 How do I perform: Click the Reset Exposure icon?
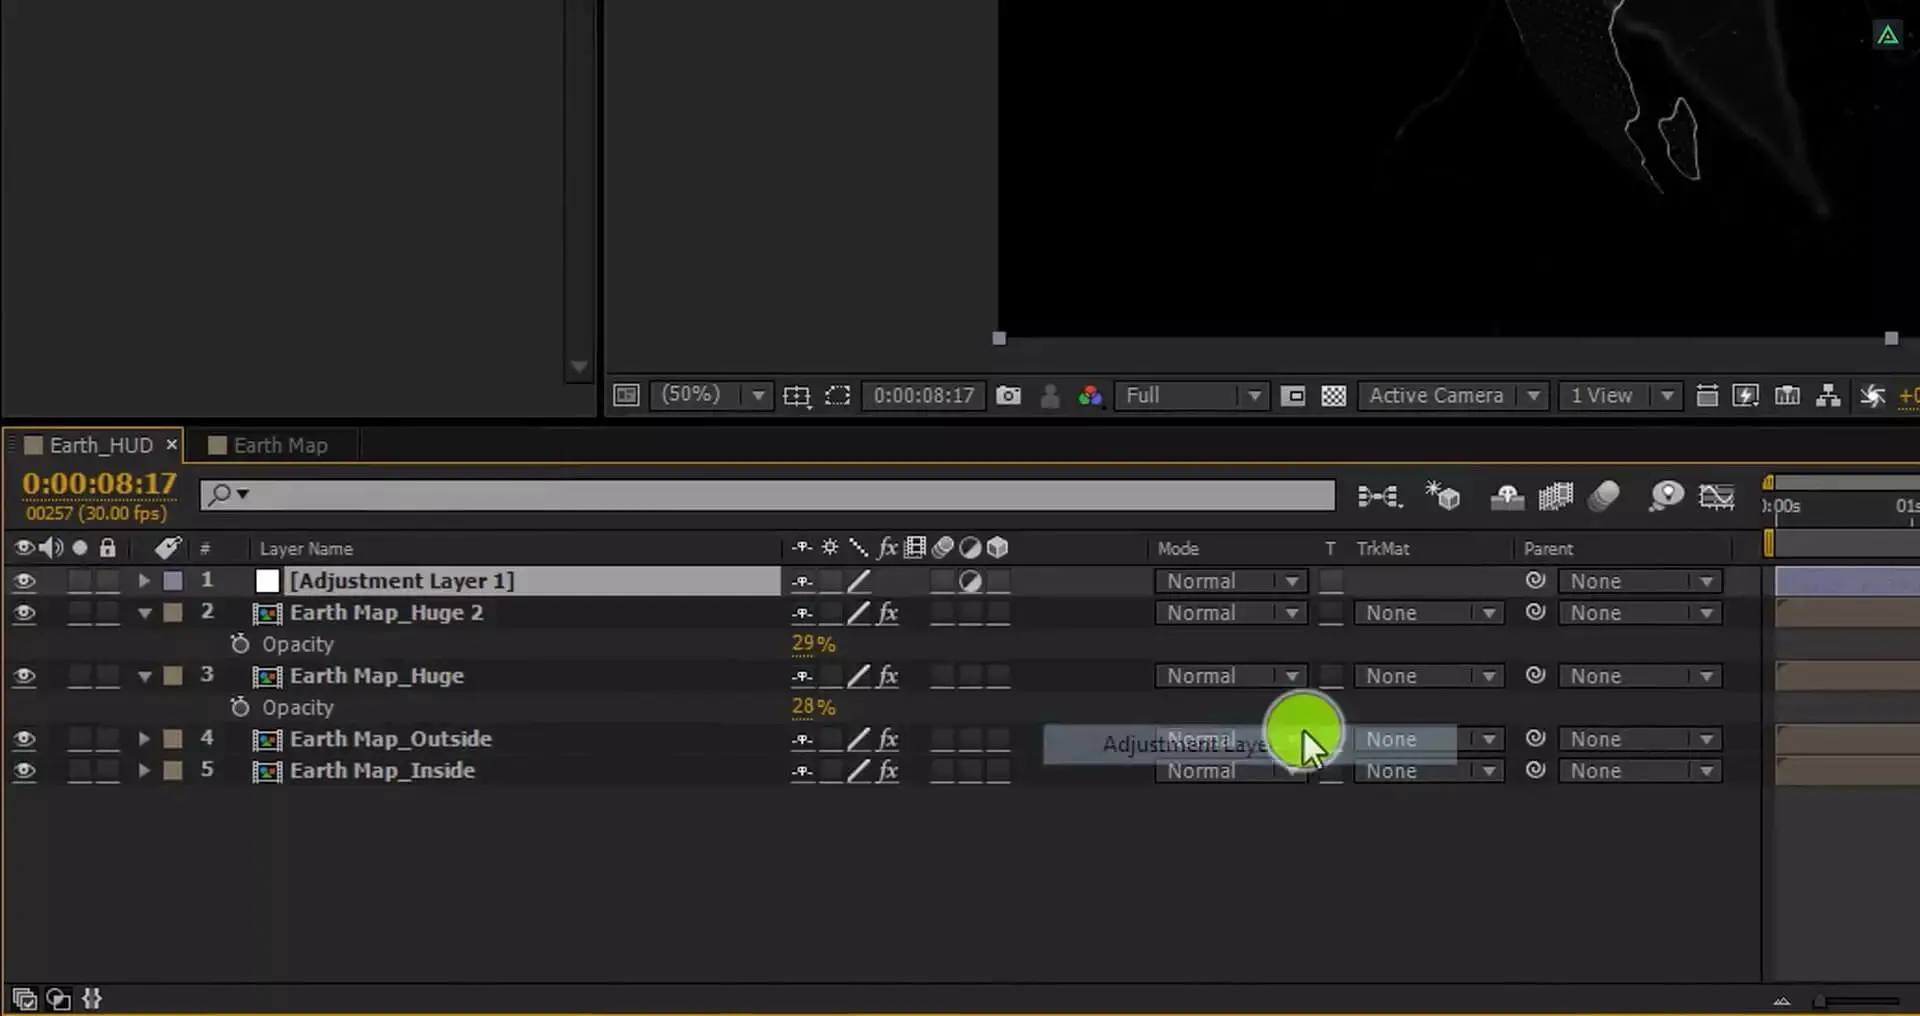click(x=1872, y=396)
